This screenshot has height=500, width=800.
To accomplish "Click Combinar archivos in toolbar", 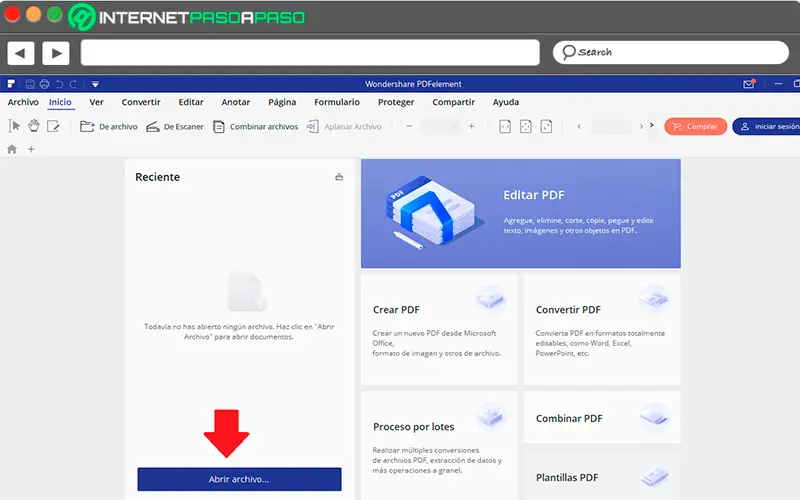I will [x=255, y=127].
